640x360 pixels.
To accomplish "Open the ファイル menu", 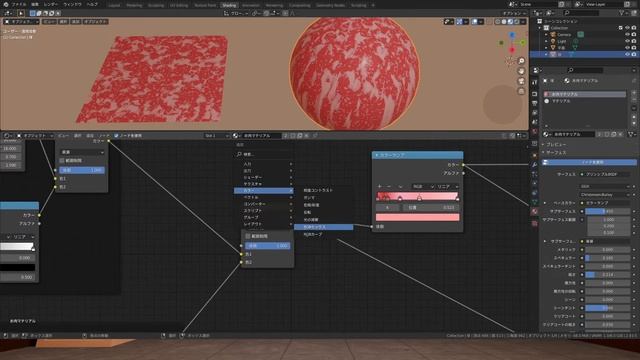I will tap(19, 4).
